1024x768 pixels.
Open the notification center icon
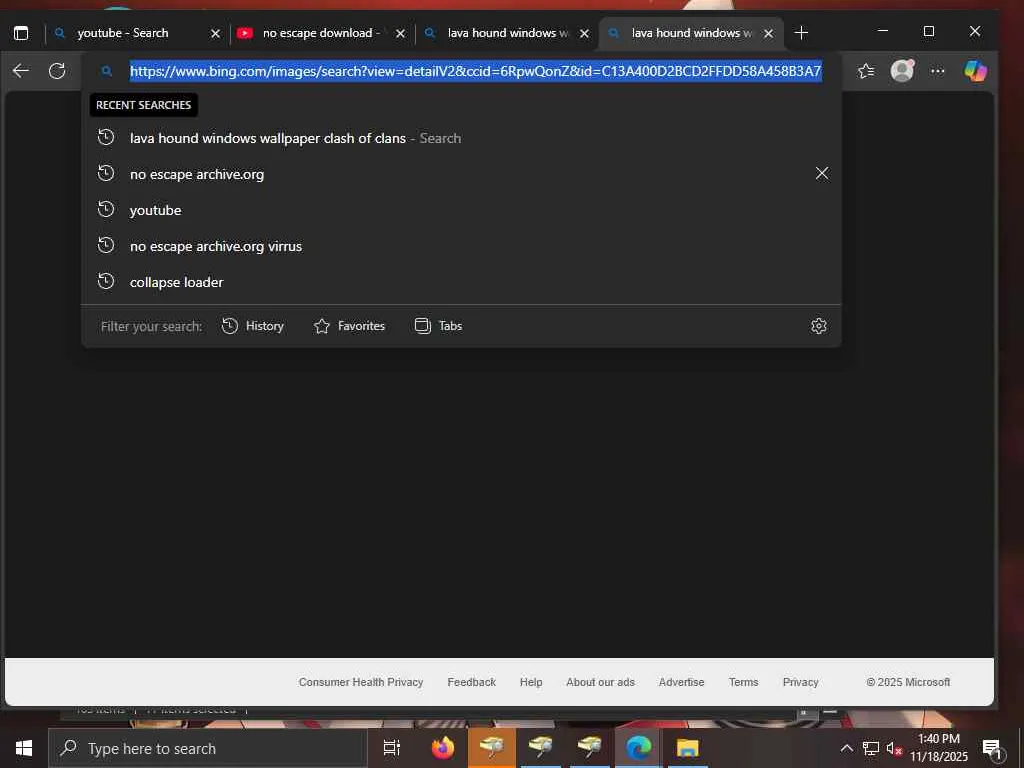pyautogui.click(x=991, y=748)
